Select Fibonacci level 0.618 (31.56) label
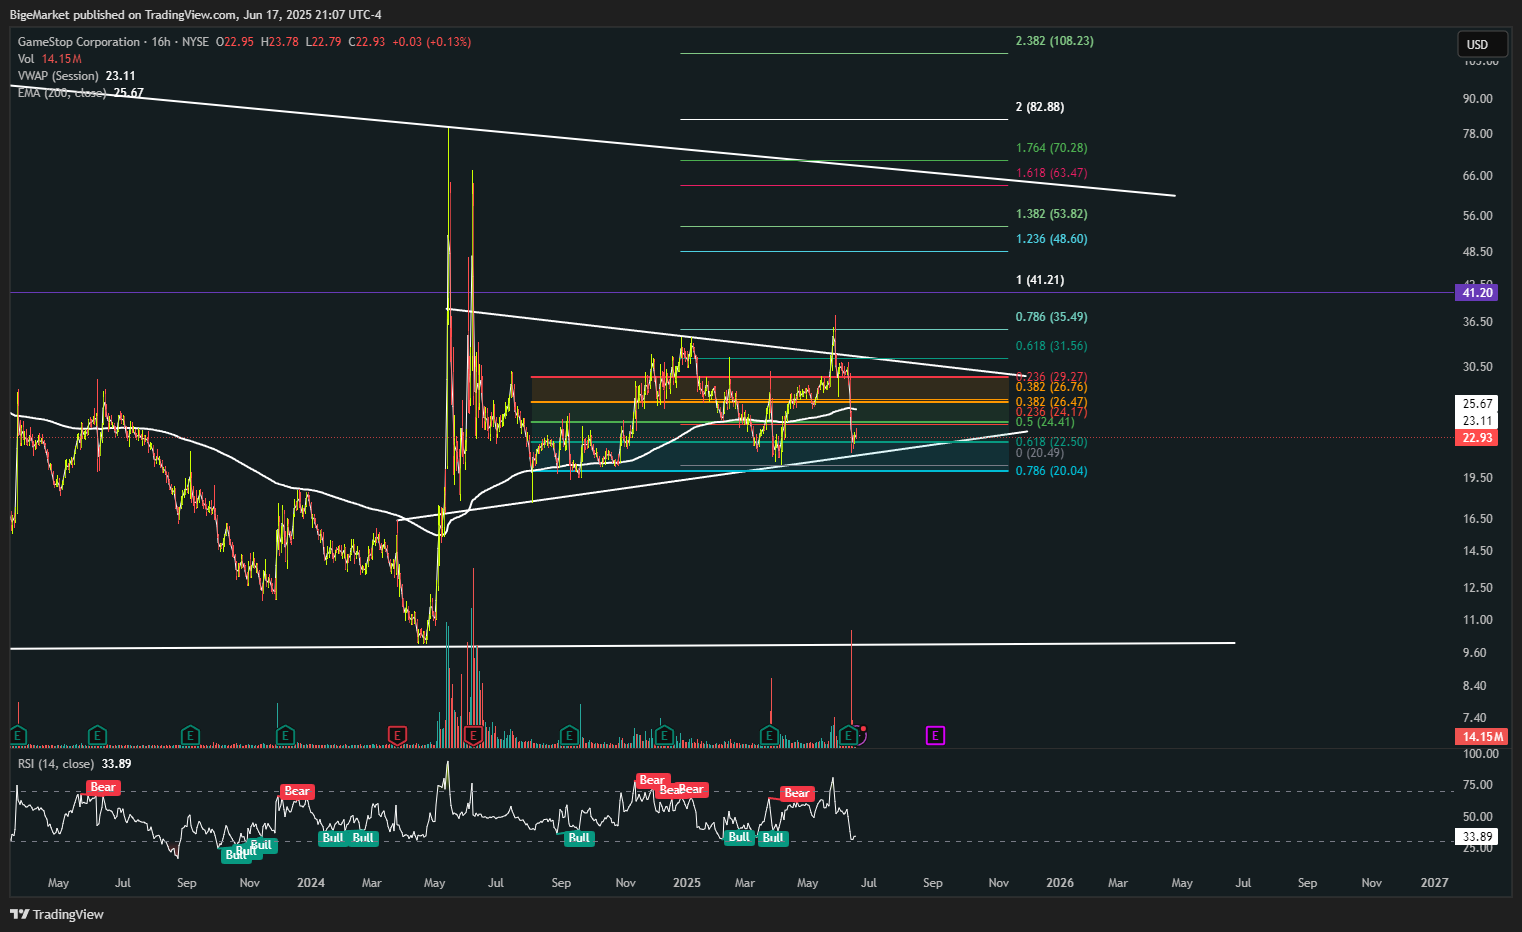1522x932 pixels. coord(1051,346)
